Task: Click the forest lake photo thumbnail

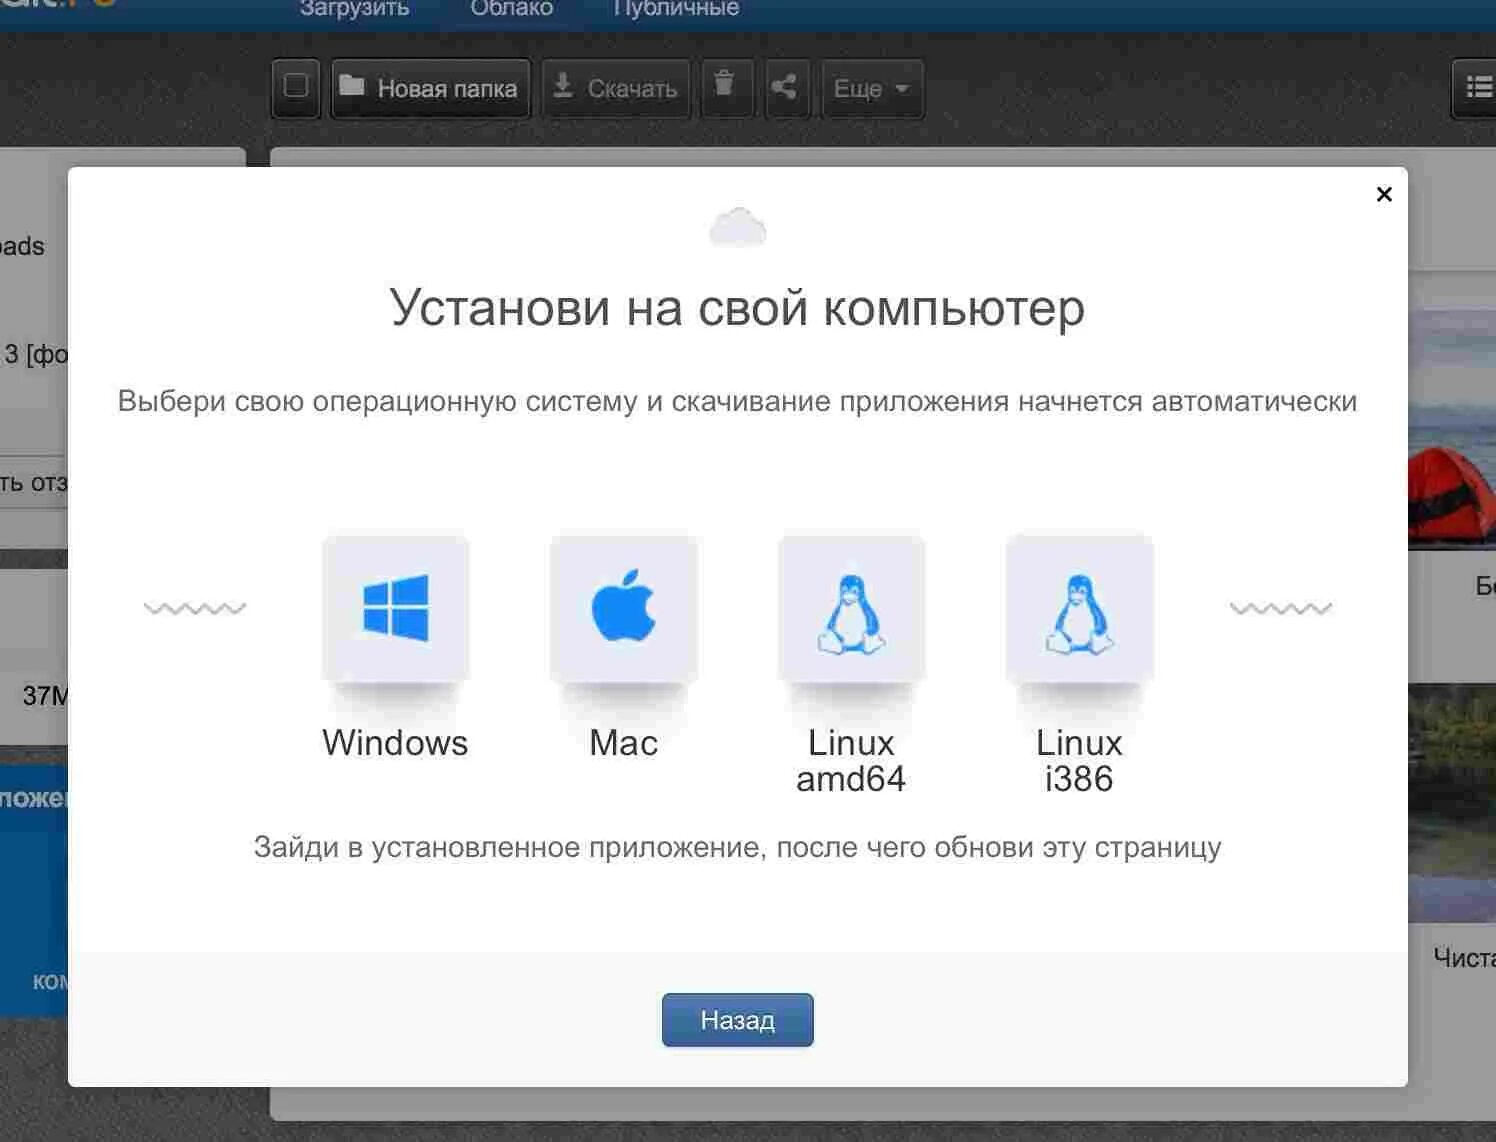Action: (x=1452, y=803)
